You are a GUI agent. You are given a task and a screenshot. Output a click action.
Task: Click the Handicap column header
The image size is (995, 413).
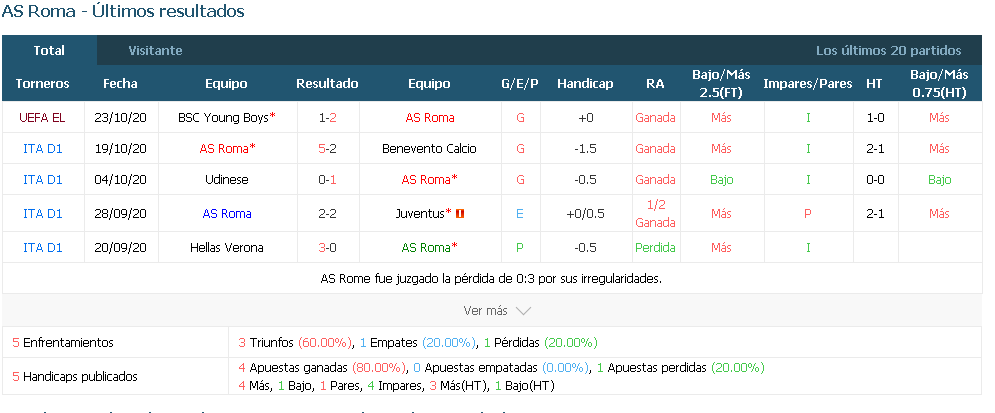[x=585, y=84]
